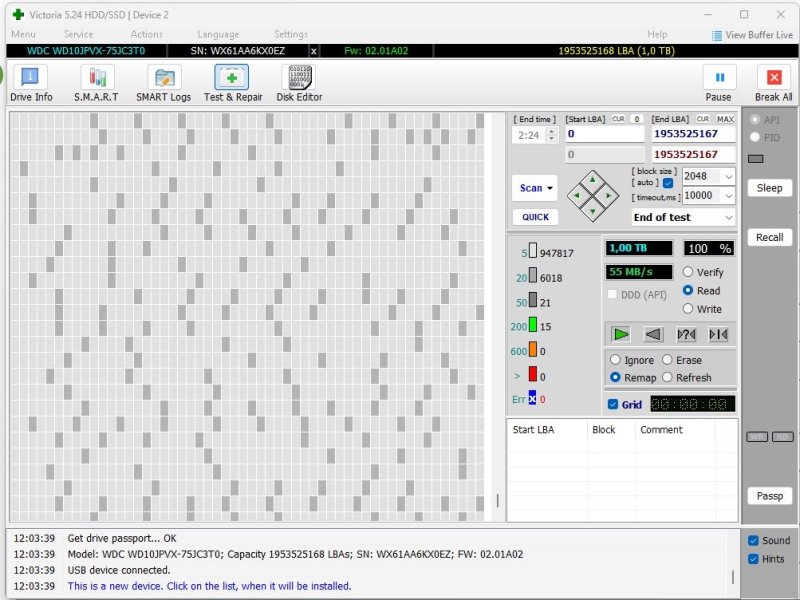The width and height of the screenshot is (800, 600).
Task: Open the Actions menu
Action: (x=146, y=33)
